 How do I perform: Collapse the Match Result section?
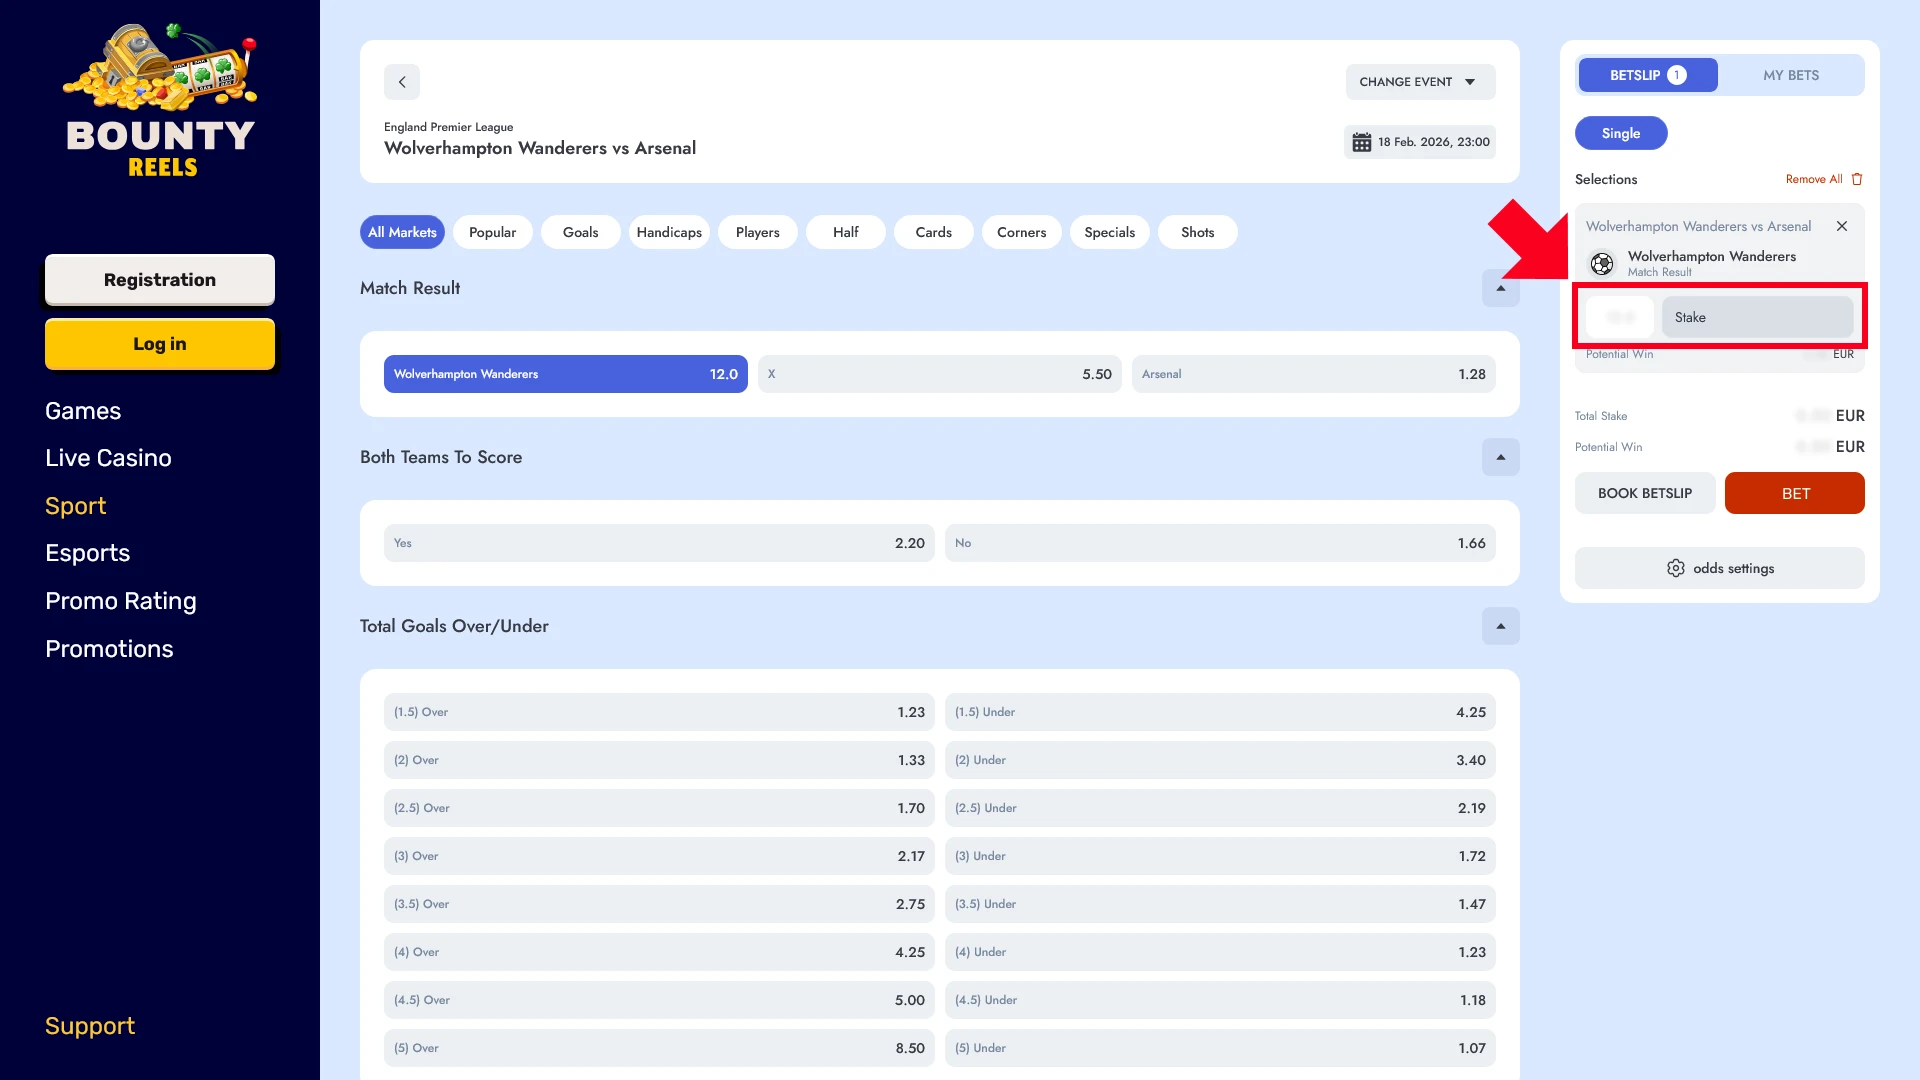pos(1500,288)
